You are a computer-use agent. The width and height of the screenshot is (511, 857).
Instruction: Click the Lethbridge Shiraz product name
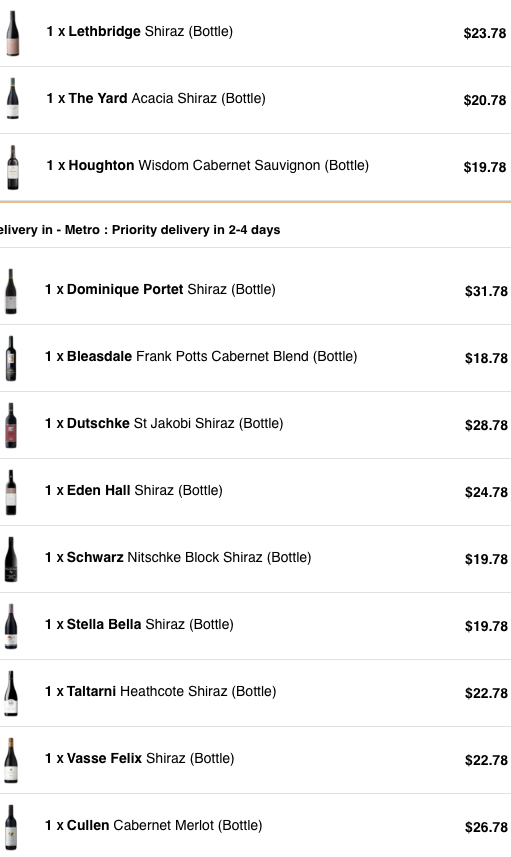pos(150,31)
